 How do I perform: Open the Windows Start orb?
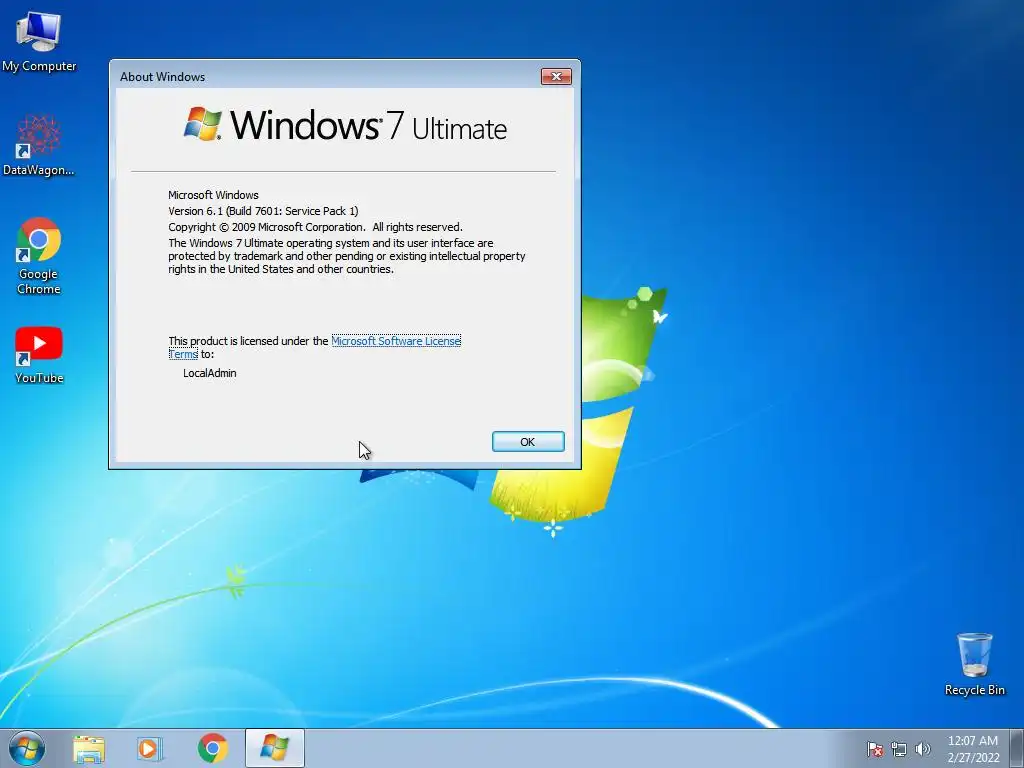click(x=27, y=748)
